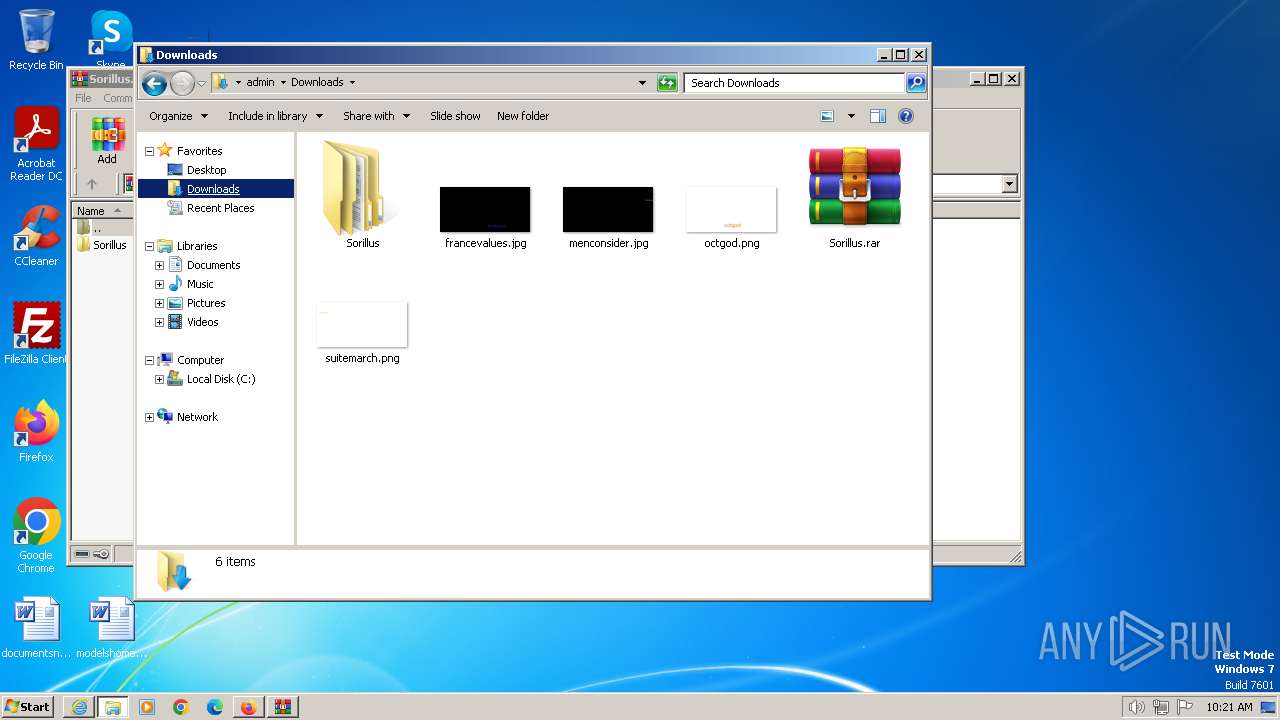Expand the Network node
This screenshot has width=1280, height=720.
tap(150, 417)
